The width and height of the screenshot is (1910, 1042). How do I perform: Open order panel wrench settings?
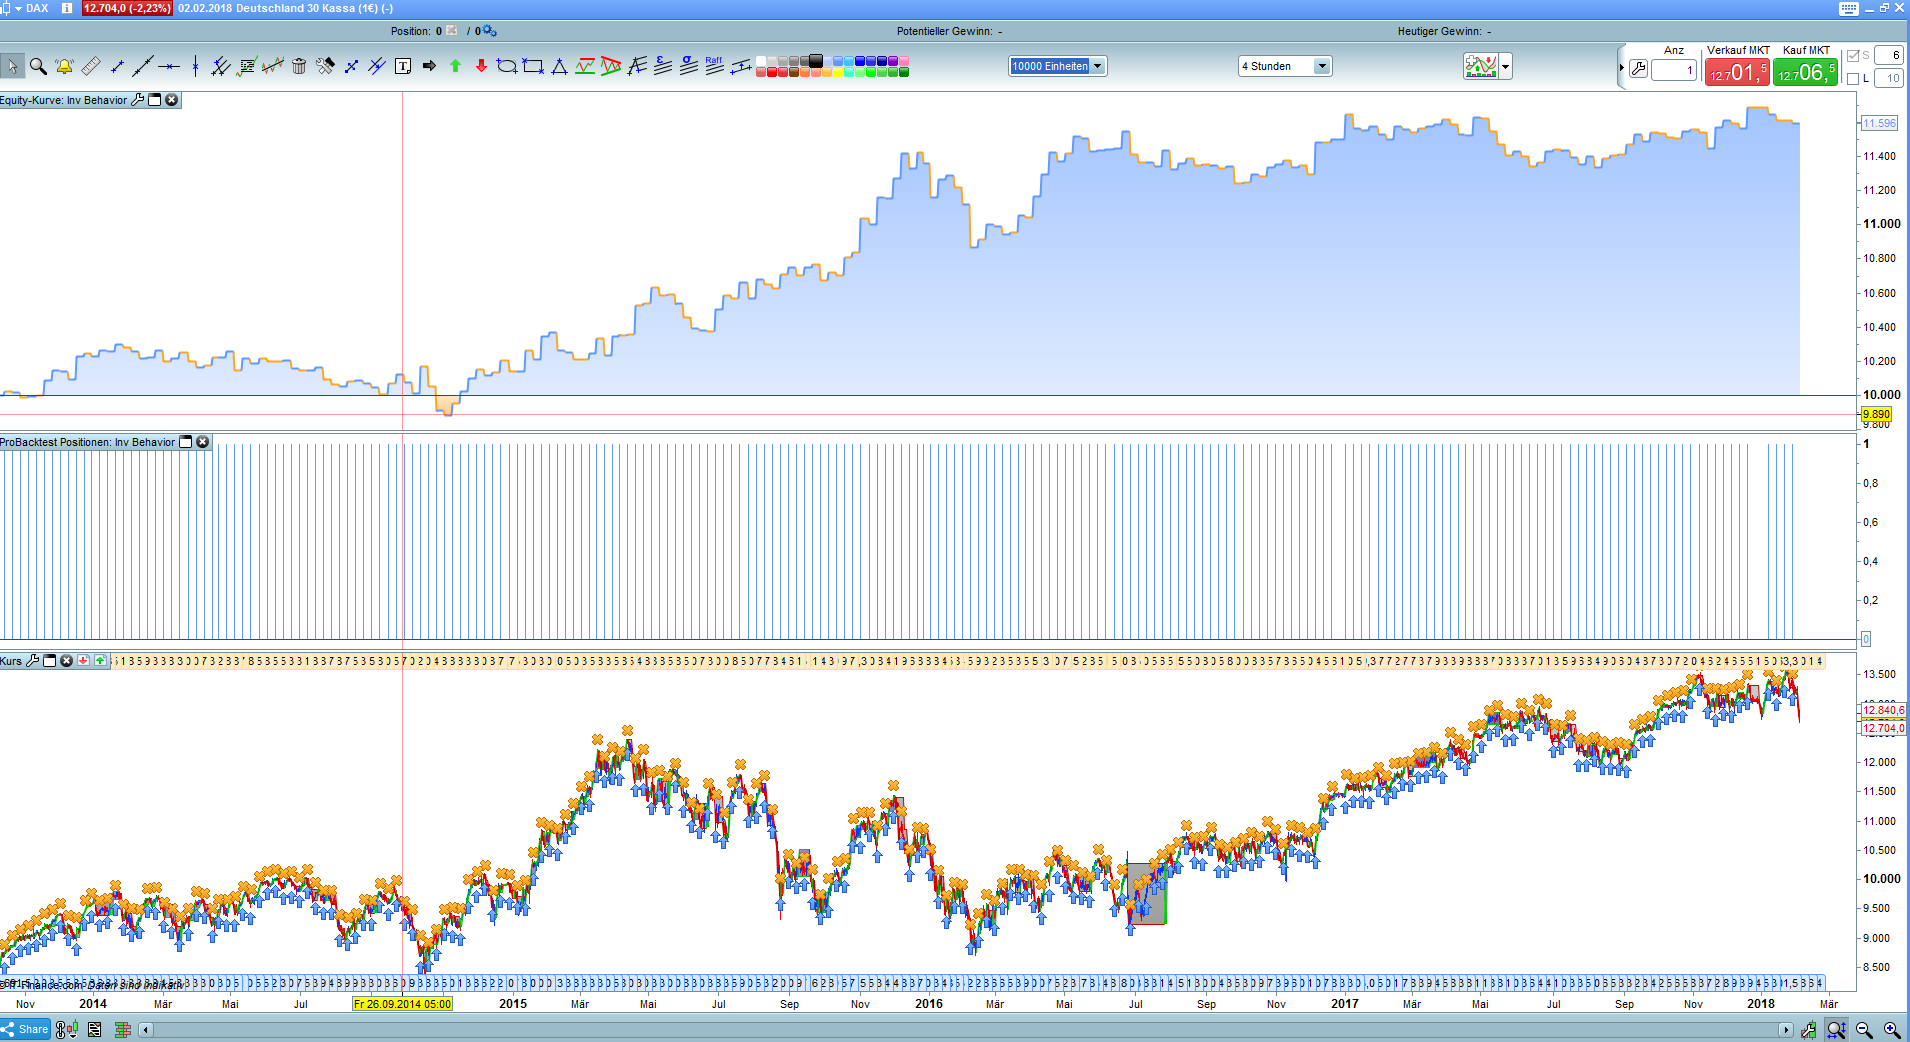1638,69
